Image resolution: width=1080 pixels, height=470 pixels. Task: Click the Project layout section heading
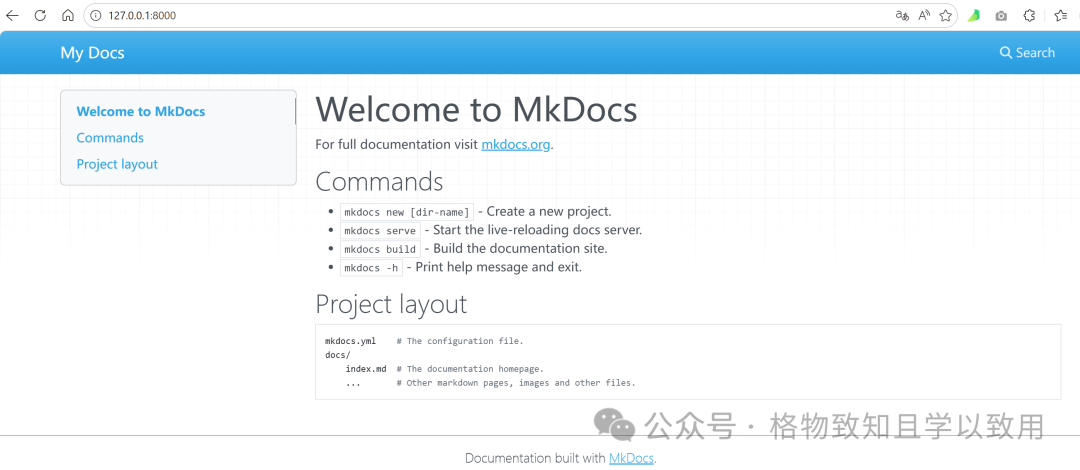(391, 304)
